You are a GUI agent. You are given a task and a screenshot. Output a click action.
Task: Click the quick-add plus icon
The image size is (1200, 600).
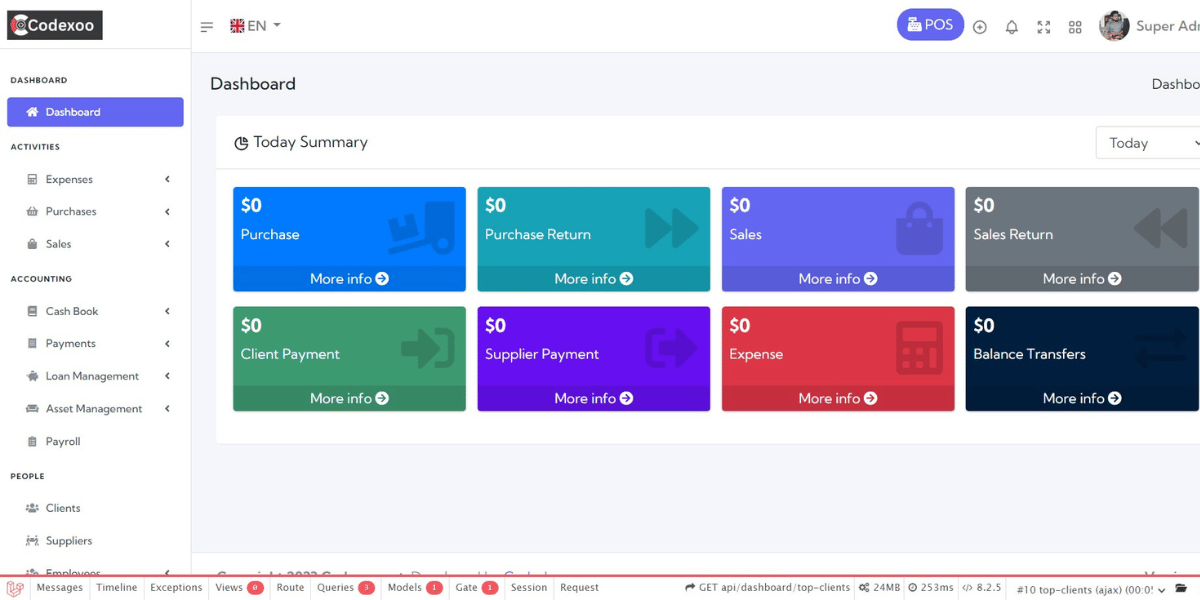(x=979, y=27)
